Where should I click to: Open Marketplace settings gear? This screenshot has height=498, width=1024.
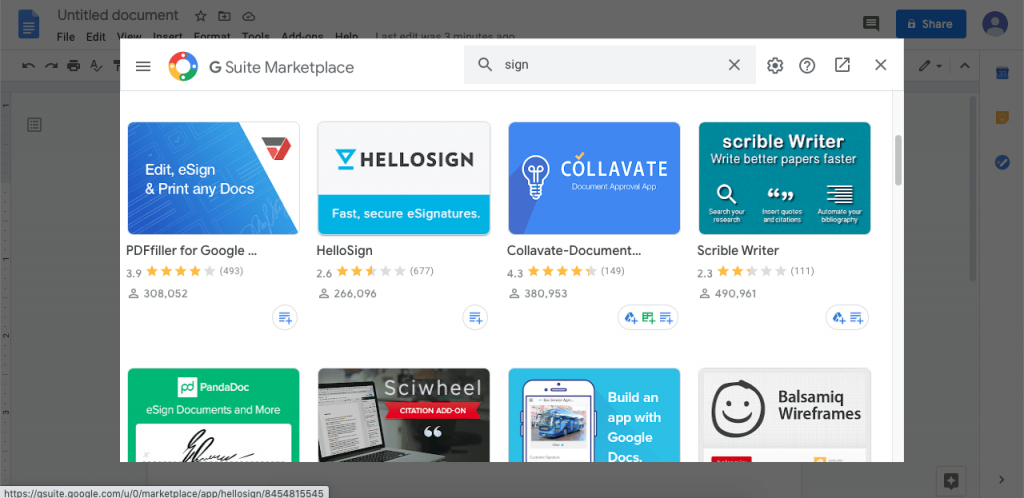coord(775,65)
